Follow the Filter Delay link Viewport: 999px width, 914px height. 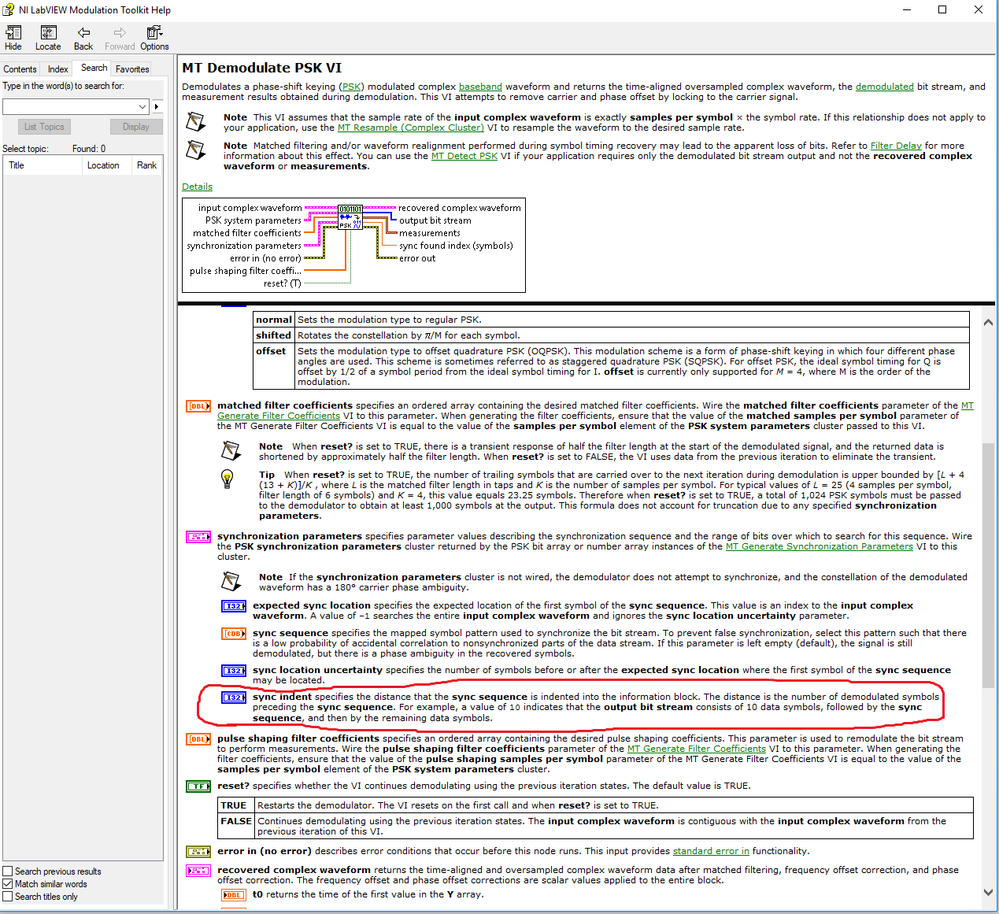point(896,146)
